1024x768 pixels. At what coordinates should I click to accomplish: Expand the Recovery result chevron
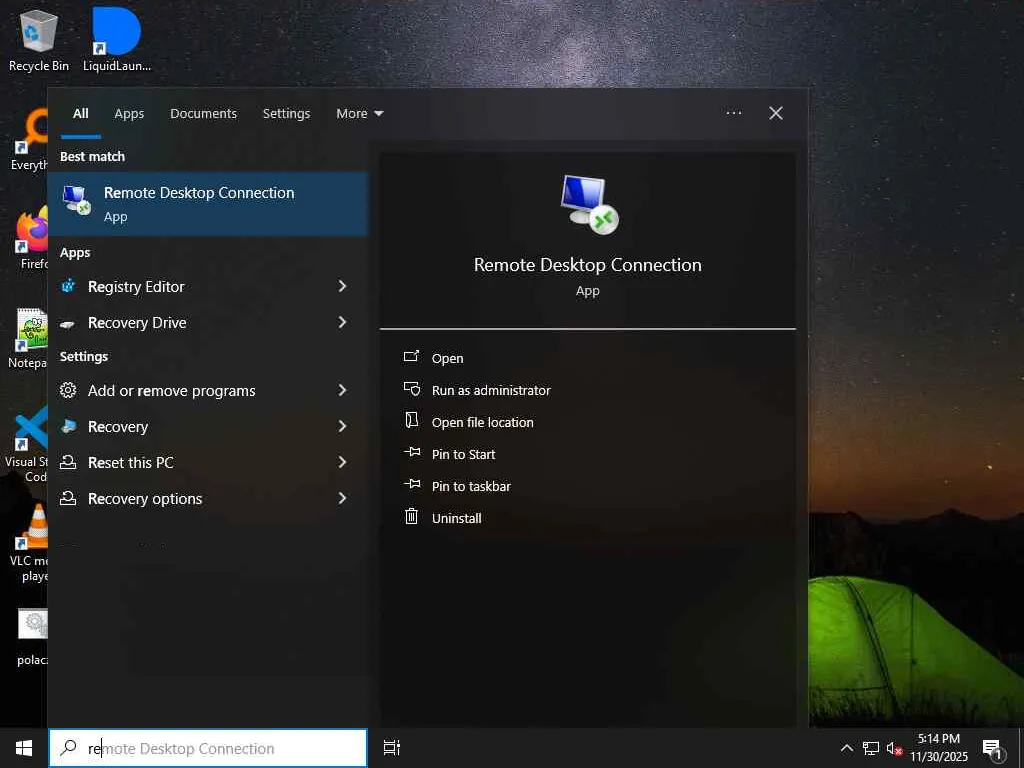tap(342, 426)
